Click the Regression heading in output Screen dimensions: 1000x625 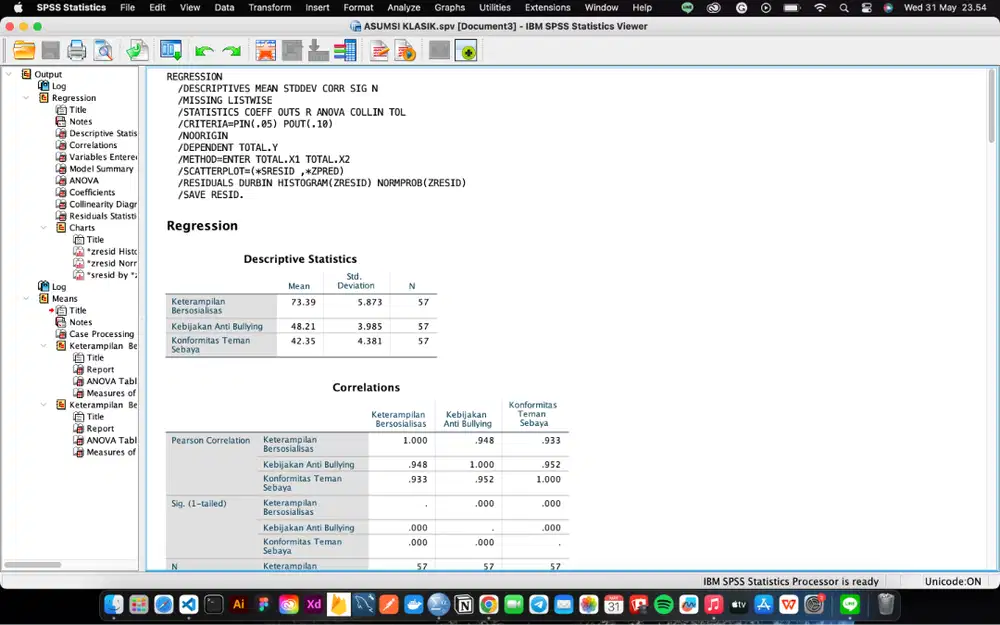[x=202, y=226]
